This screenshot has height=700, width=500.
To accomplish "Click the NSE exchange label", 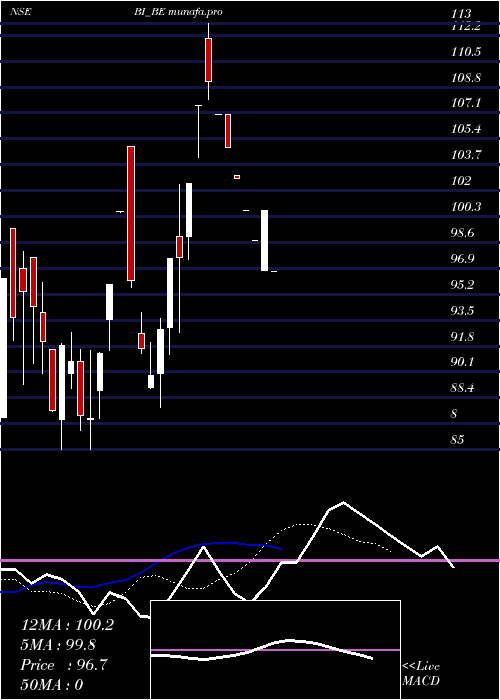I will [x=21, y=12].
